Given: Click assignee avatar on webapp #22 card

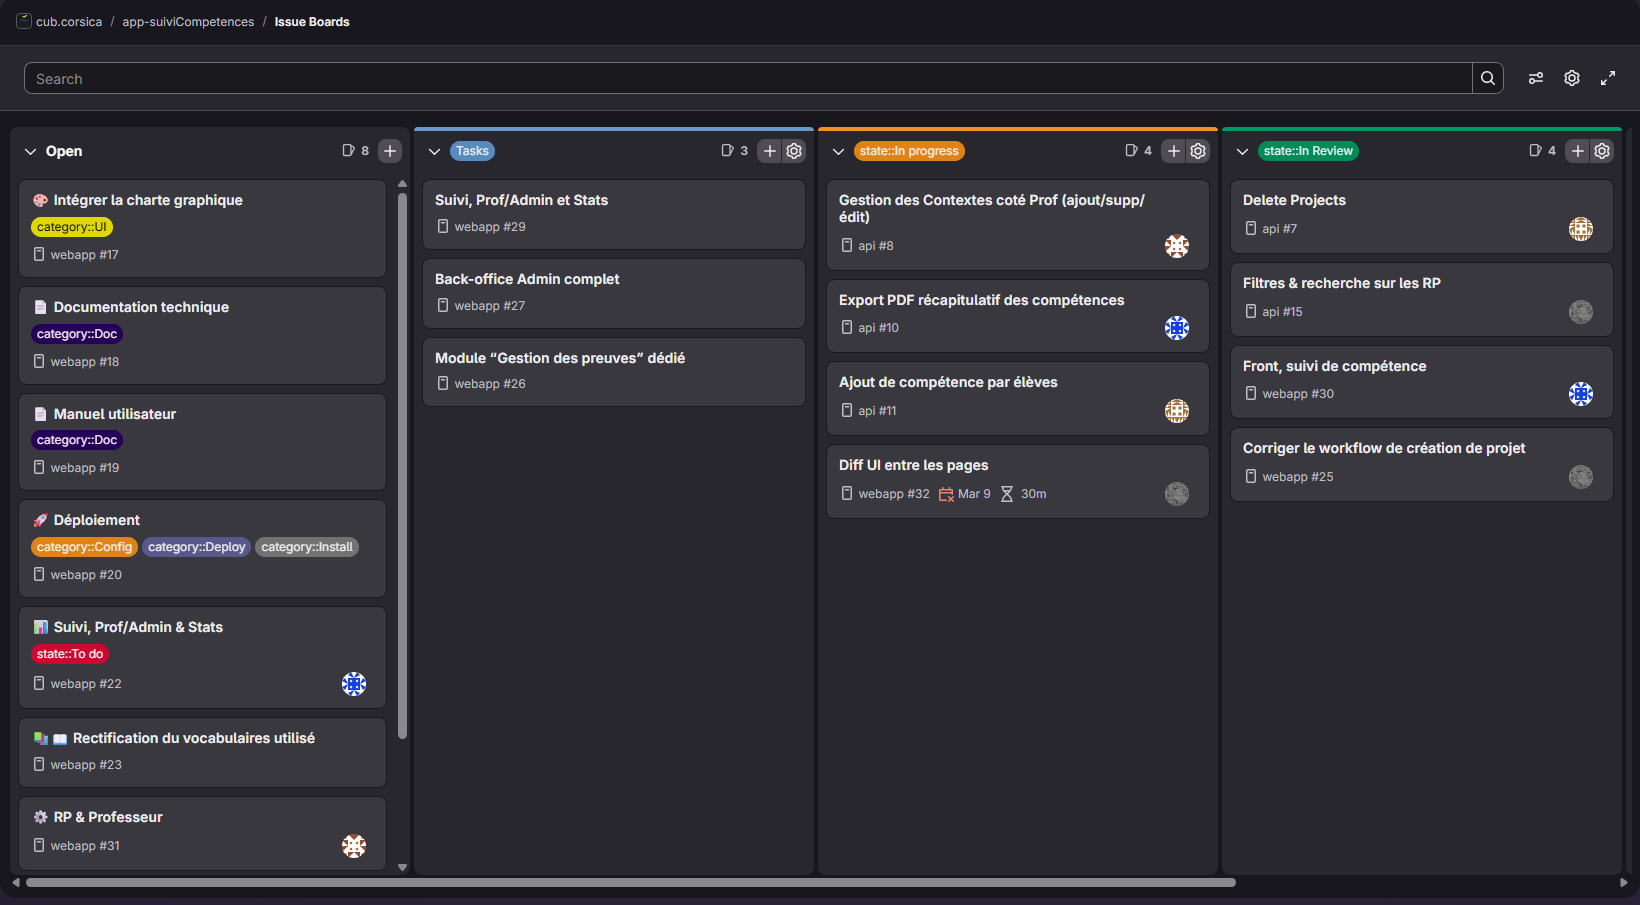Looking at the screenshot, I should 354,684.
